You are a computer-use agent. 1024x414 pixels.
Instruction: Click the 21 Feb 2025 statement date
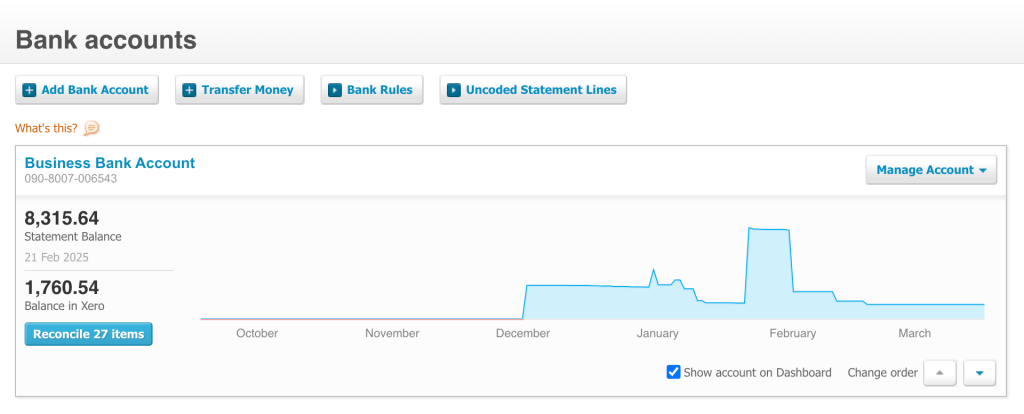[x=56, y=257]
